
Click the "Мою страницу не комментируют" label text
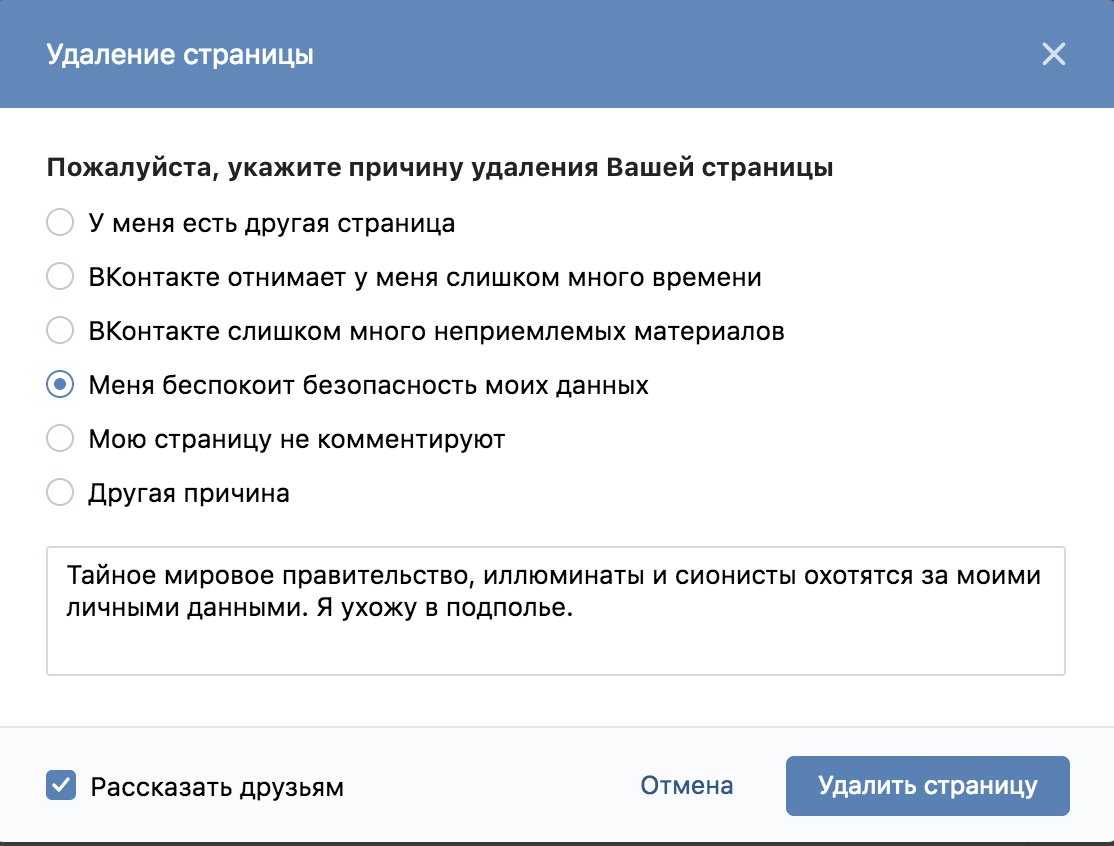[x=297, y=439]
